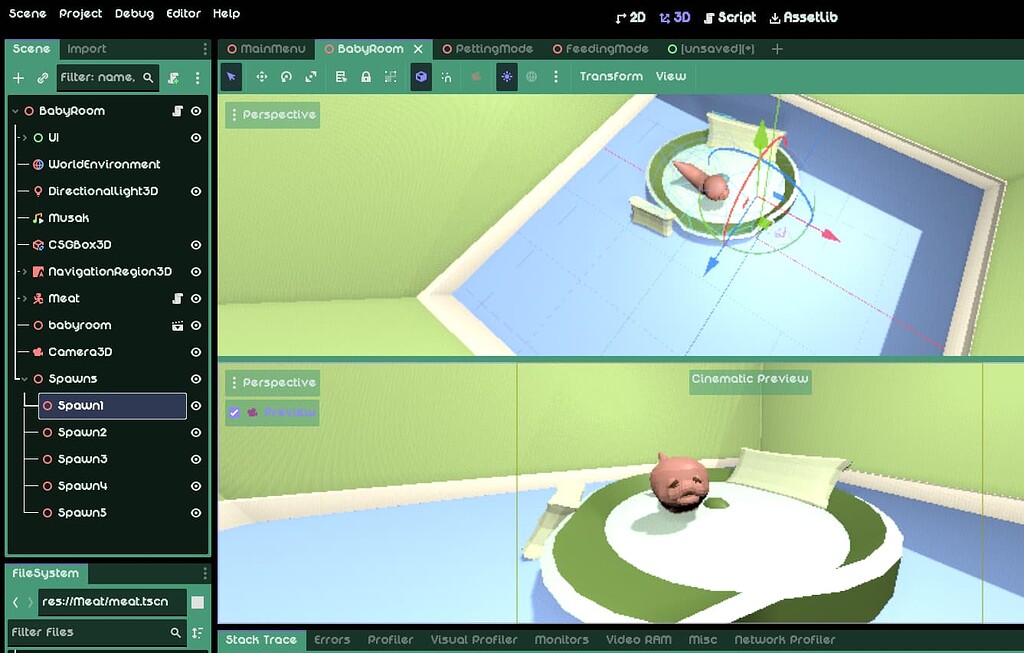Toggle Use Snap magnet icon
The image size is (1024, 653).
[x=447, y=77]
